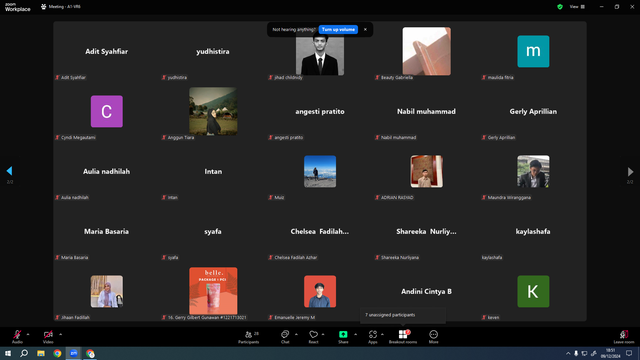Open the Chat panel
The width and height of the screenshot is (640, 360).
285,337
